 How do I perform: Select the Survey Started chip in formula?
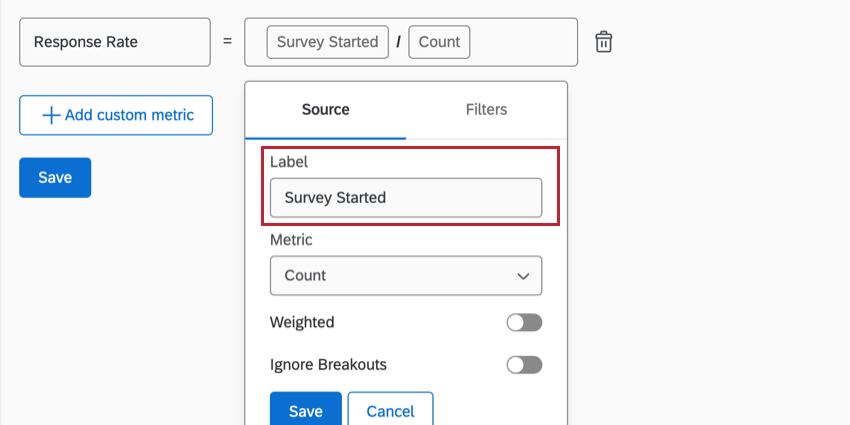(x=327, y=42)
